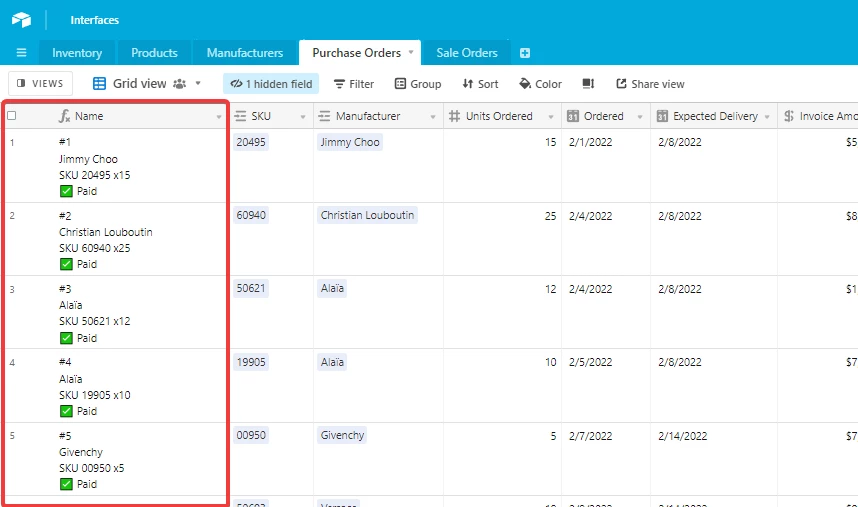Click the green Paid checkmark in row #2

pos(66,264)
